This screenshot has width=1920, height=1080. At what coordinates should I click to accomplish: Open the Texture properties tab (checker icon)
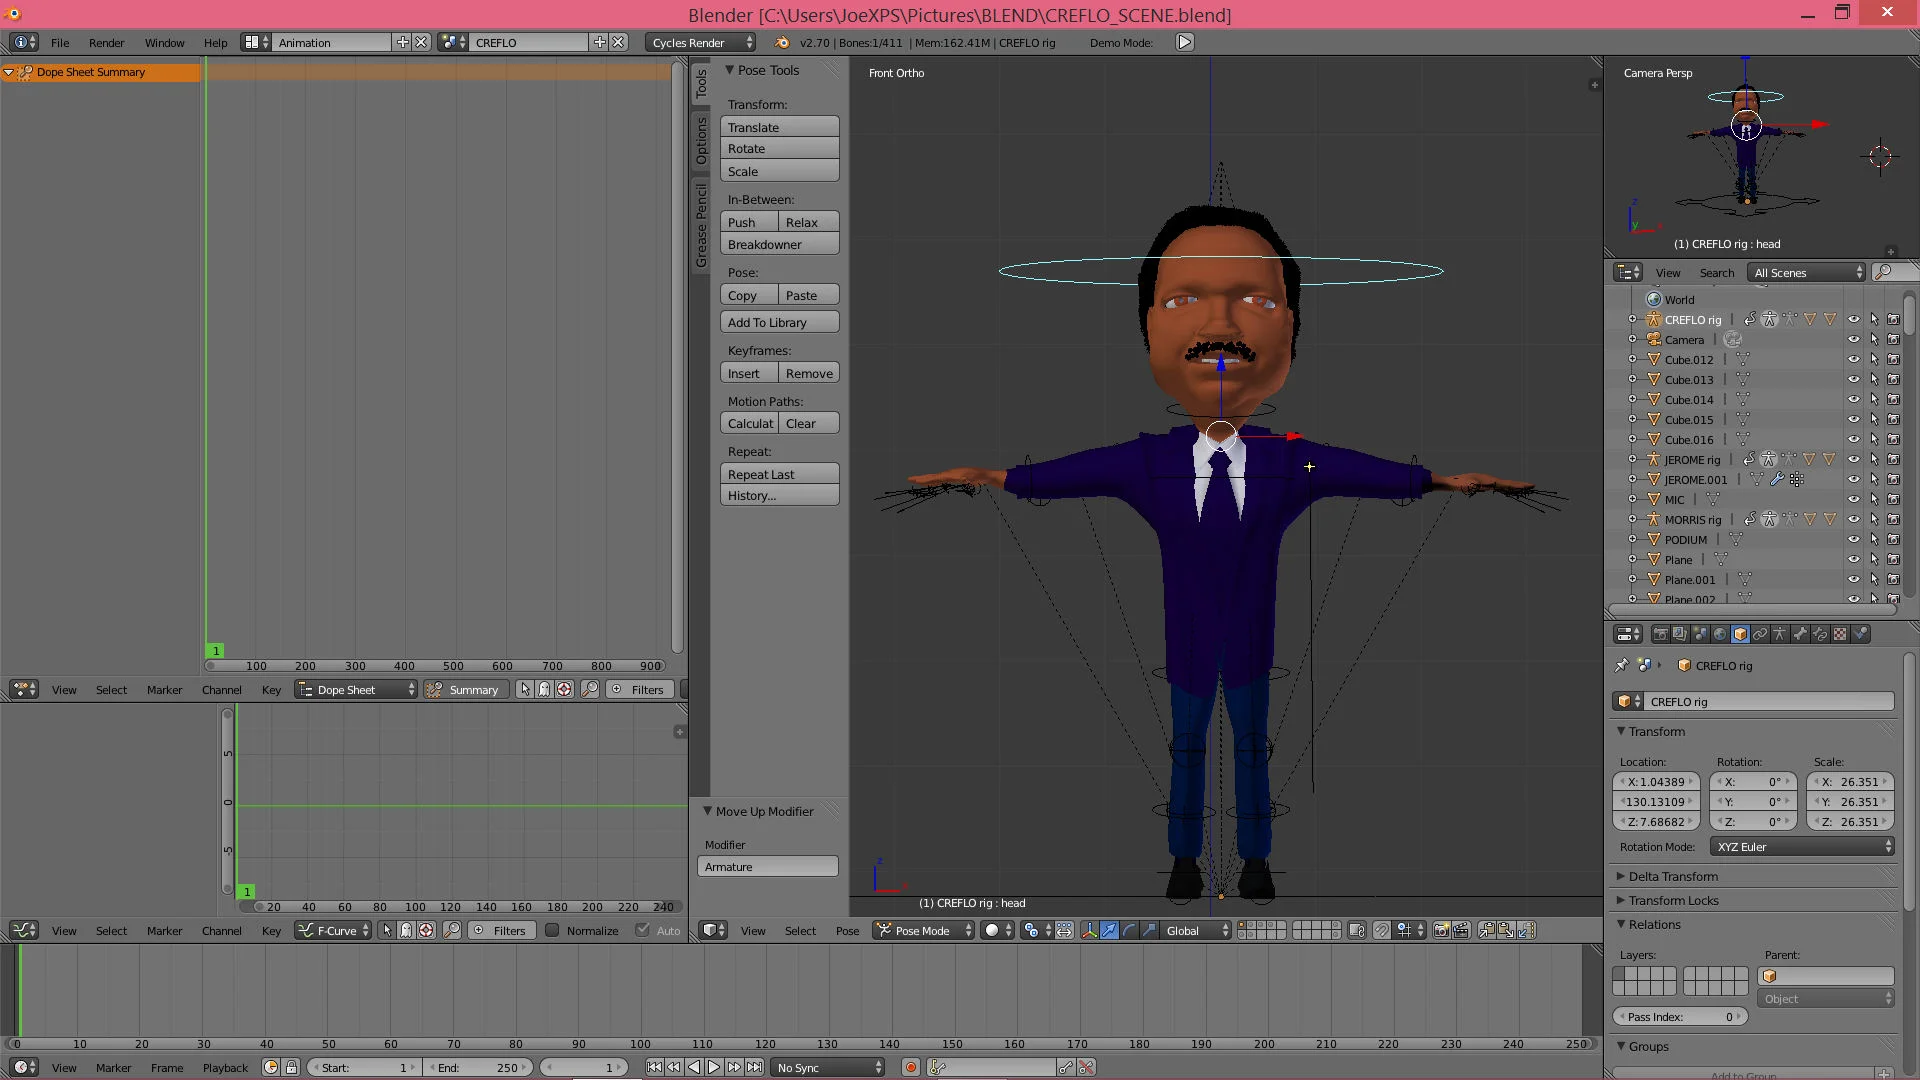(1840, 634)
